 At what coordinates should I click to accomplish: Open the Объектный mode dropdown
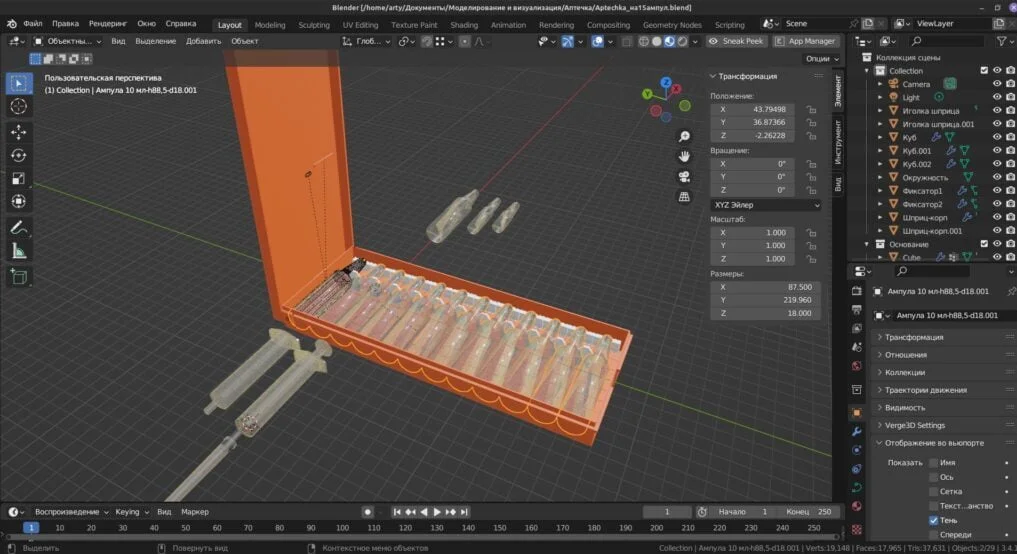[x=67, y=41]
